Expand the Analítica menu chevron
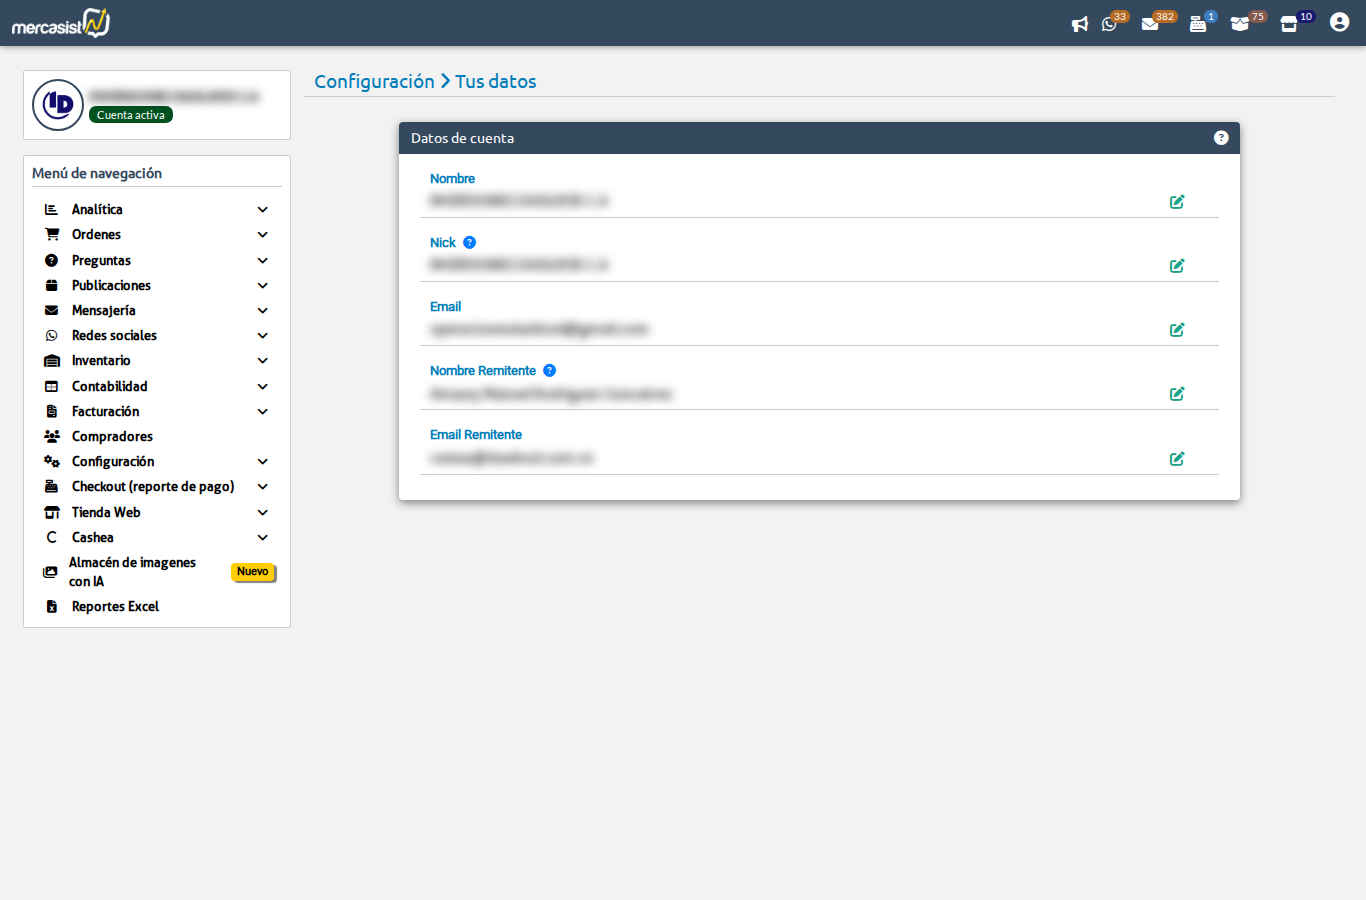This screenshot has width=1366, height=900. click(x=263, y=210)
